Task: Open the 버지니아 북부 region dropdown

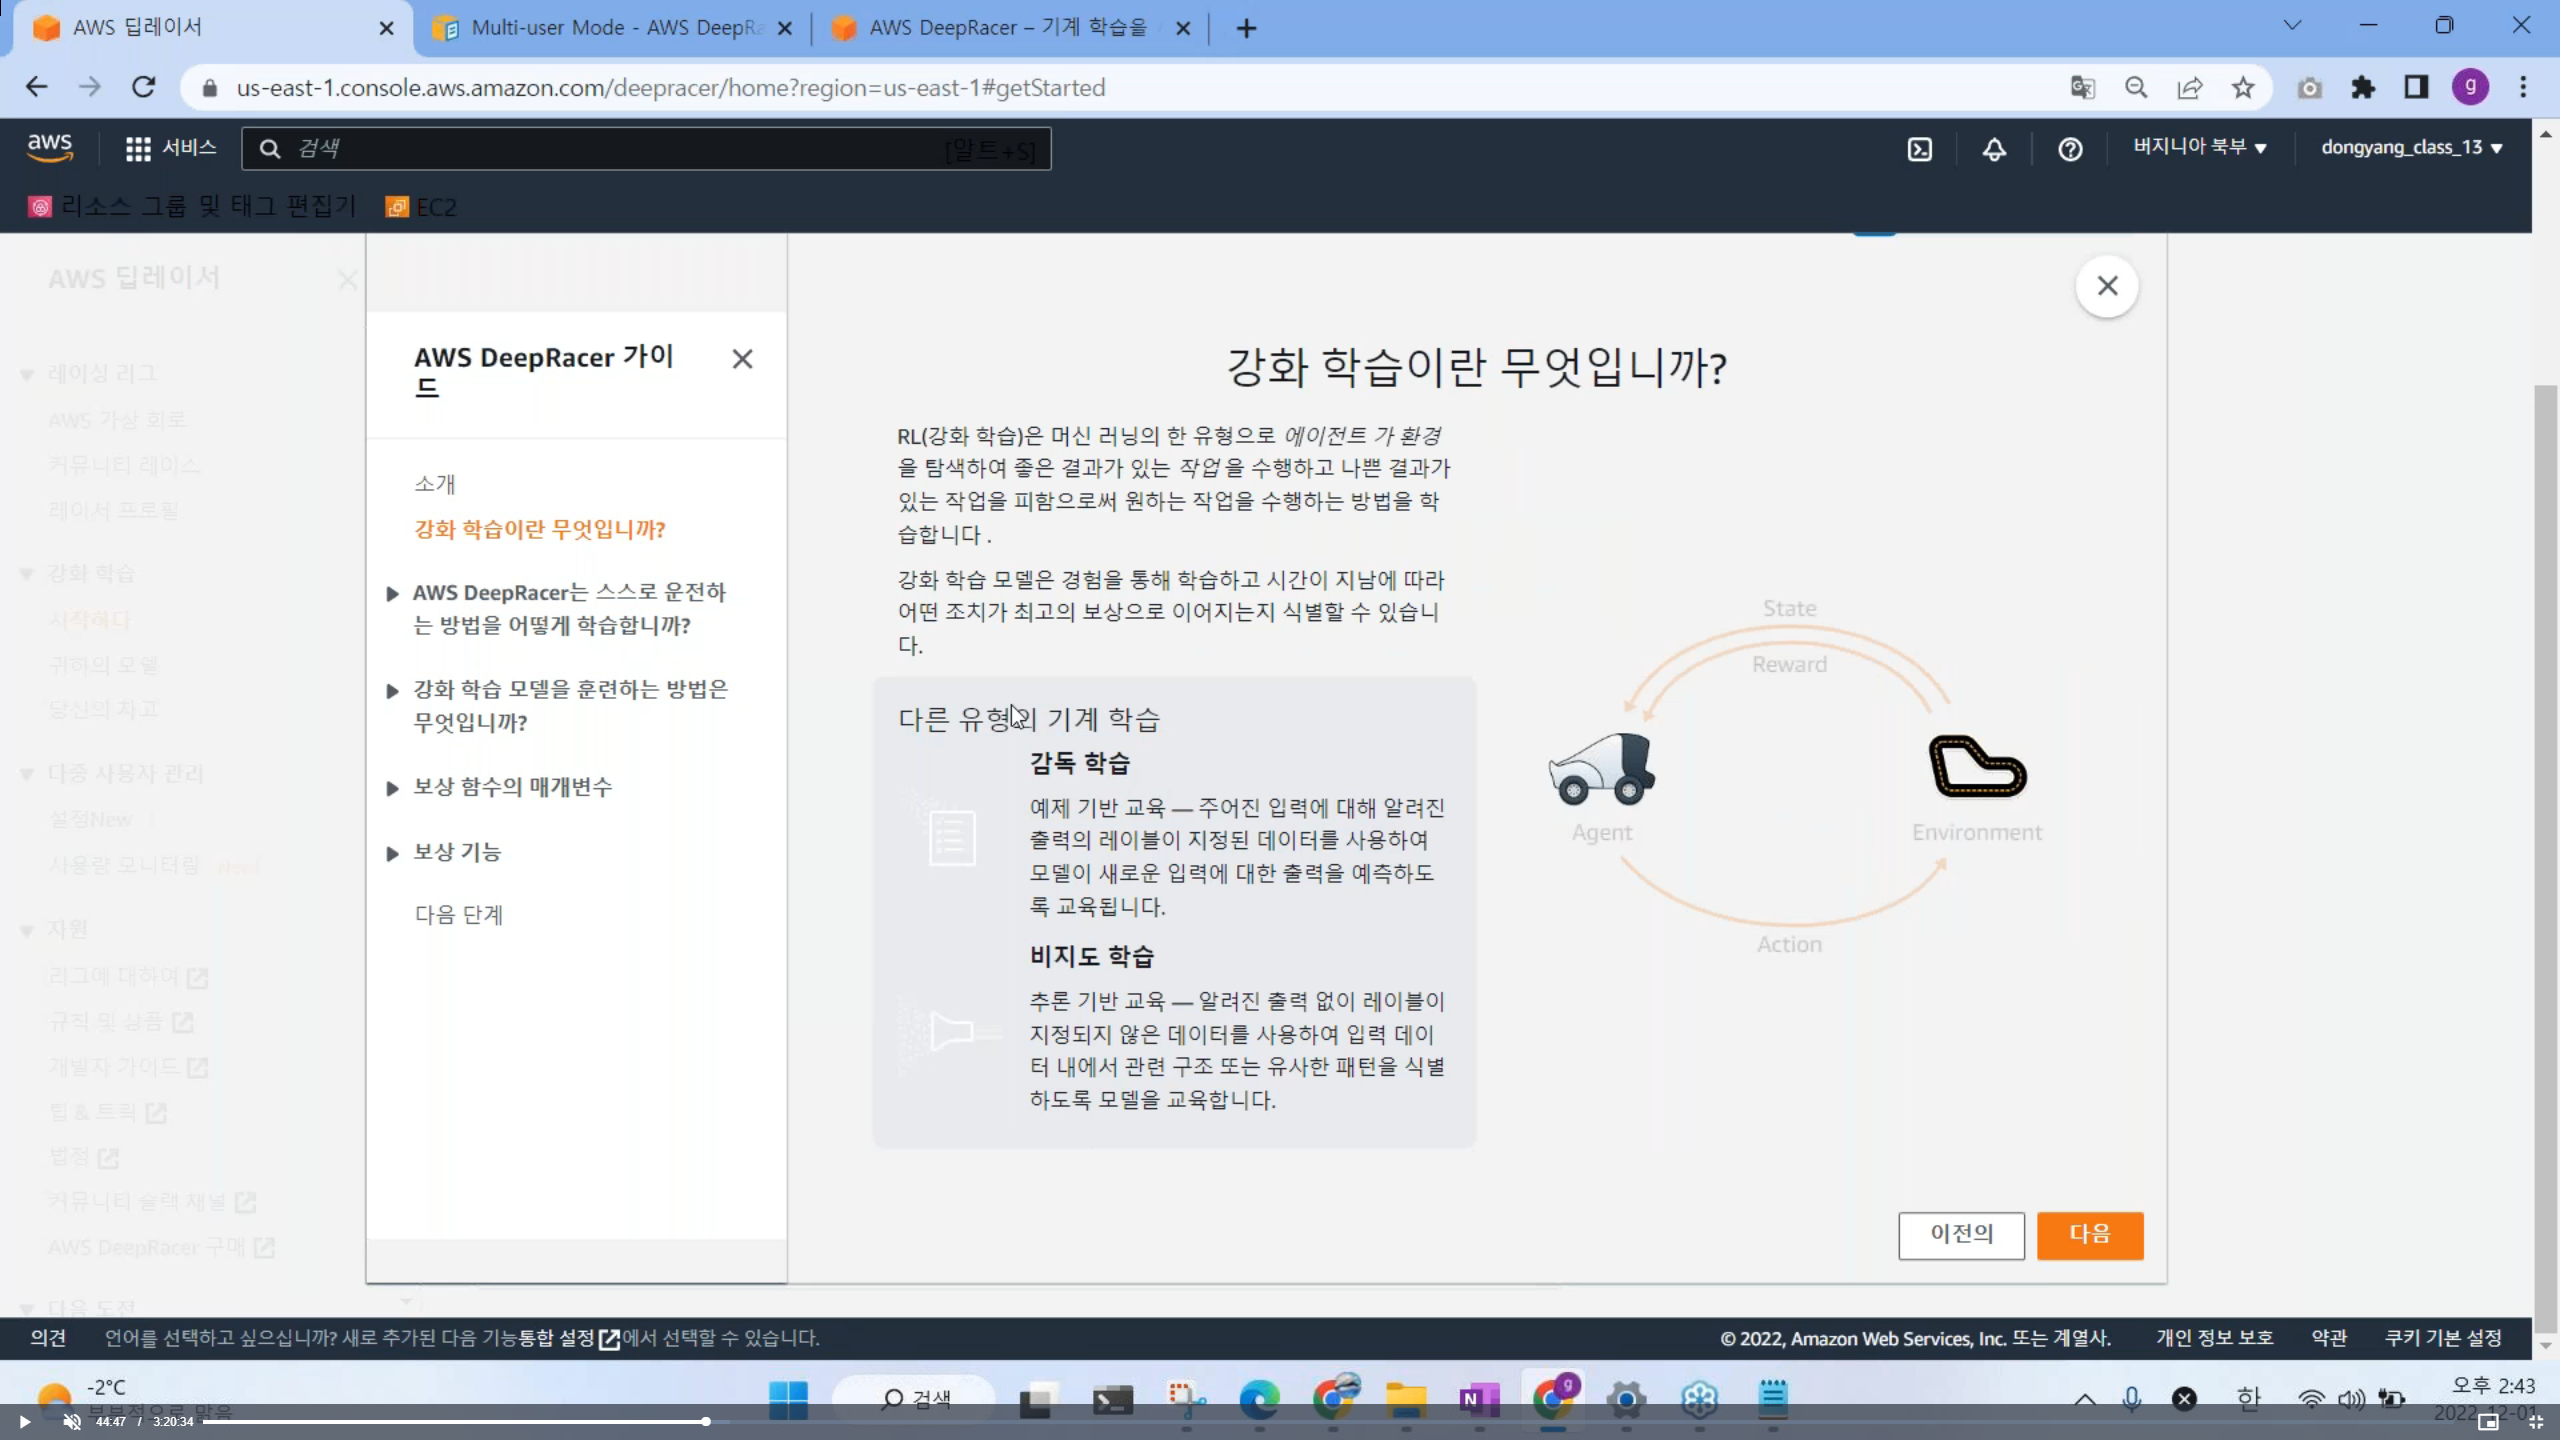Action: (2199, 147)
